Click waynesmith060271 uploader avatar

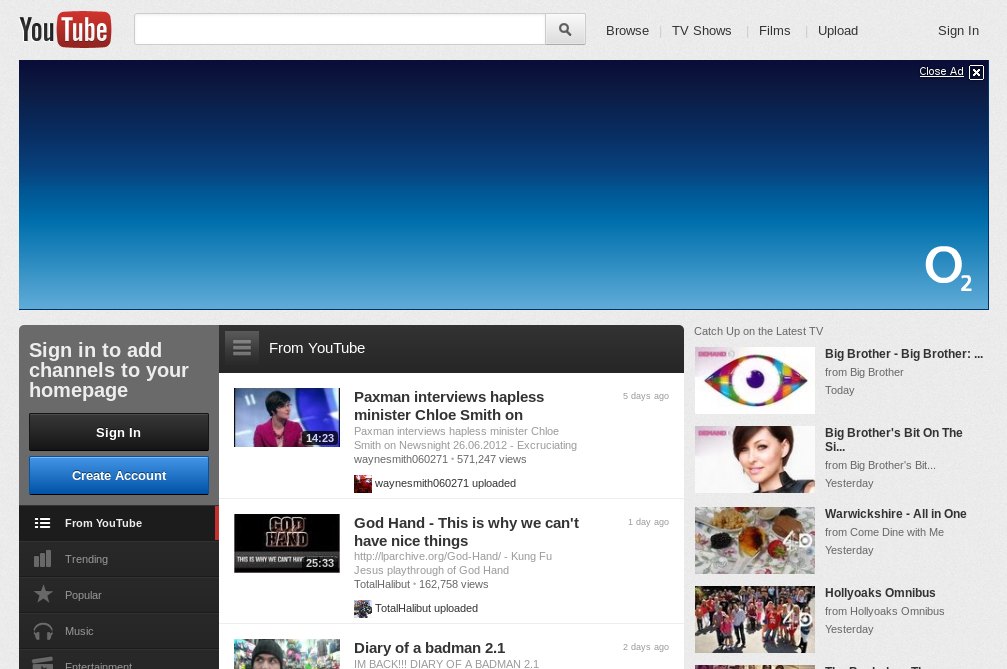363,483
